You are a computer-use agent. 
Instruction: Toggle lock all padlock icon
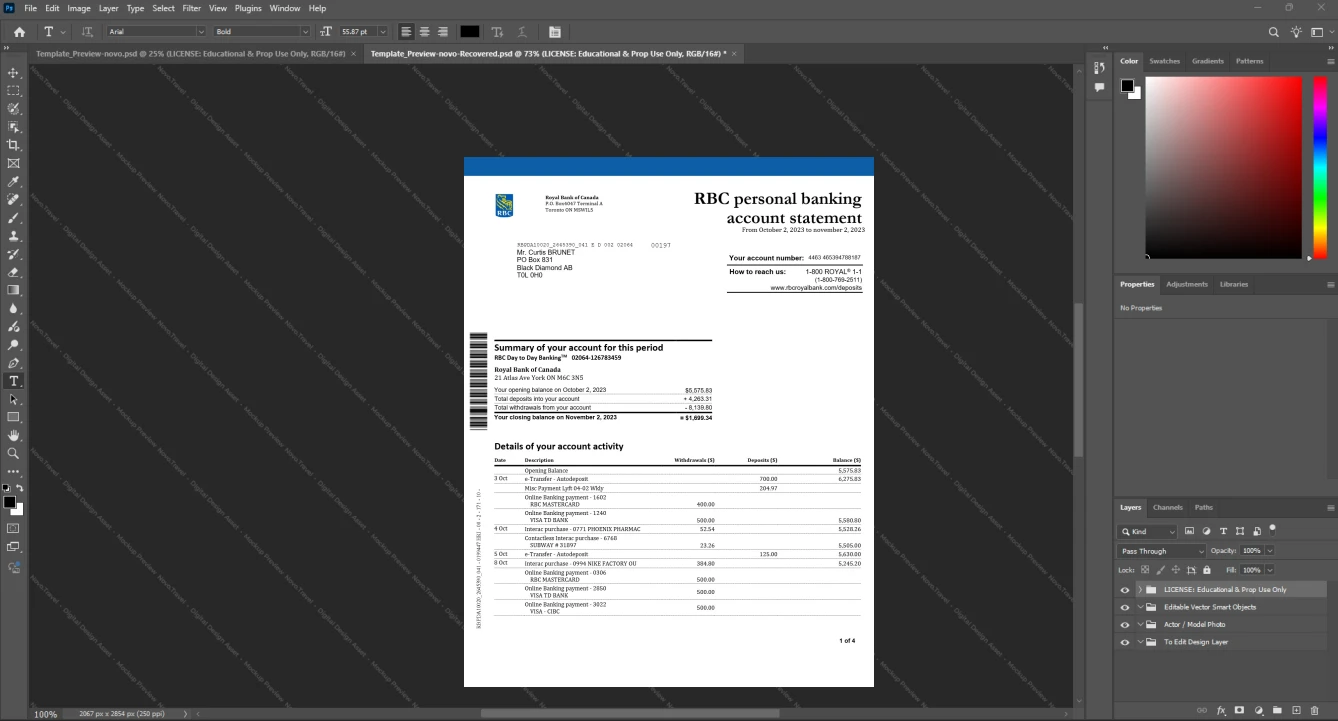1206,570
